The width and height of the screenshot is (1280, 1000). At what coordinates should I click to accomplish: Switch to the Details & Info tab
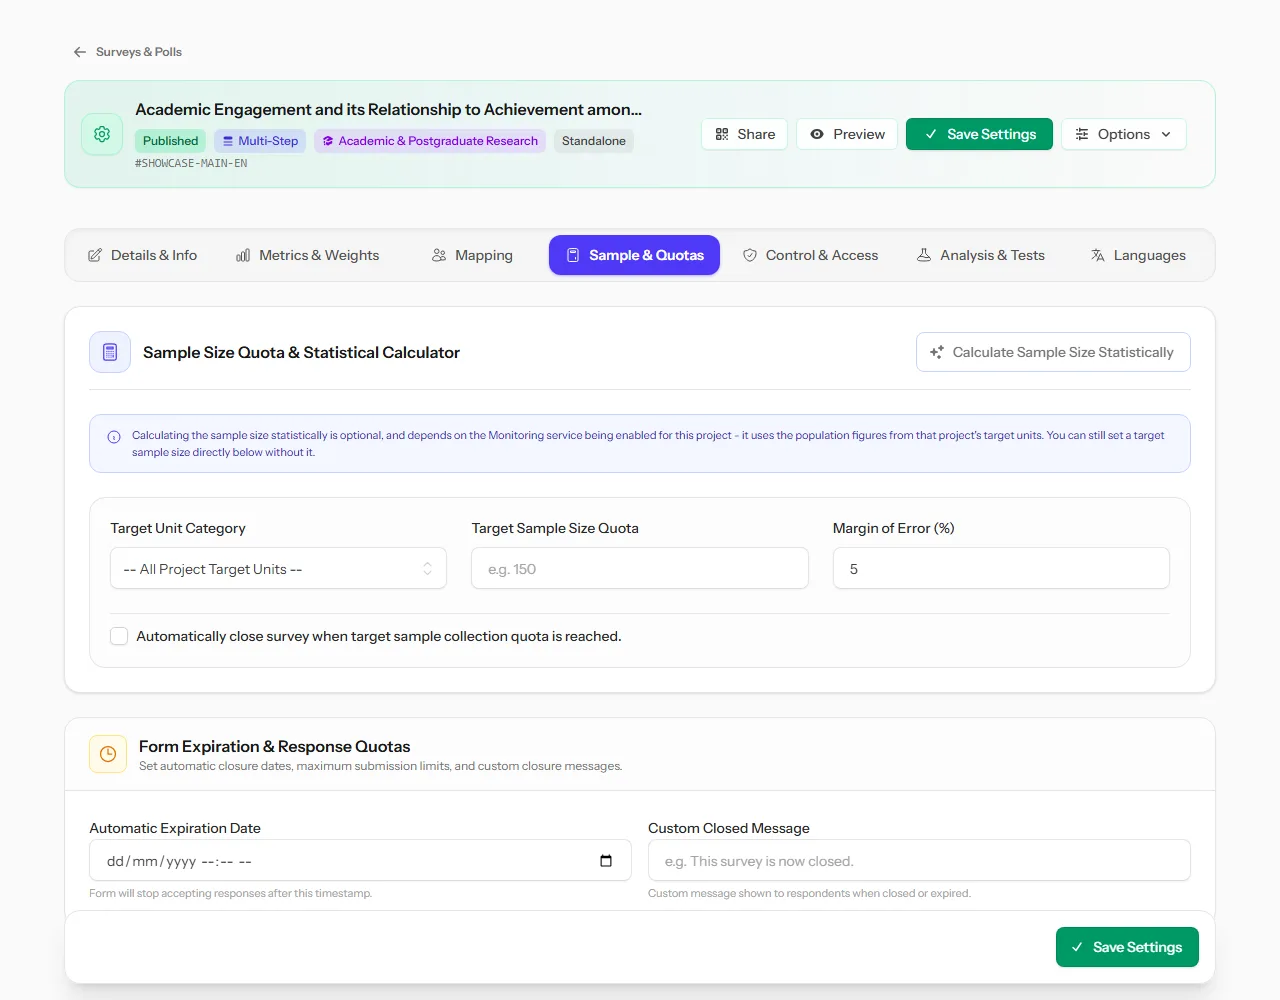click(x=143, y=255)
